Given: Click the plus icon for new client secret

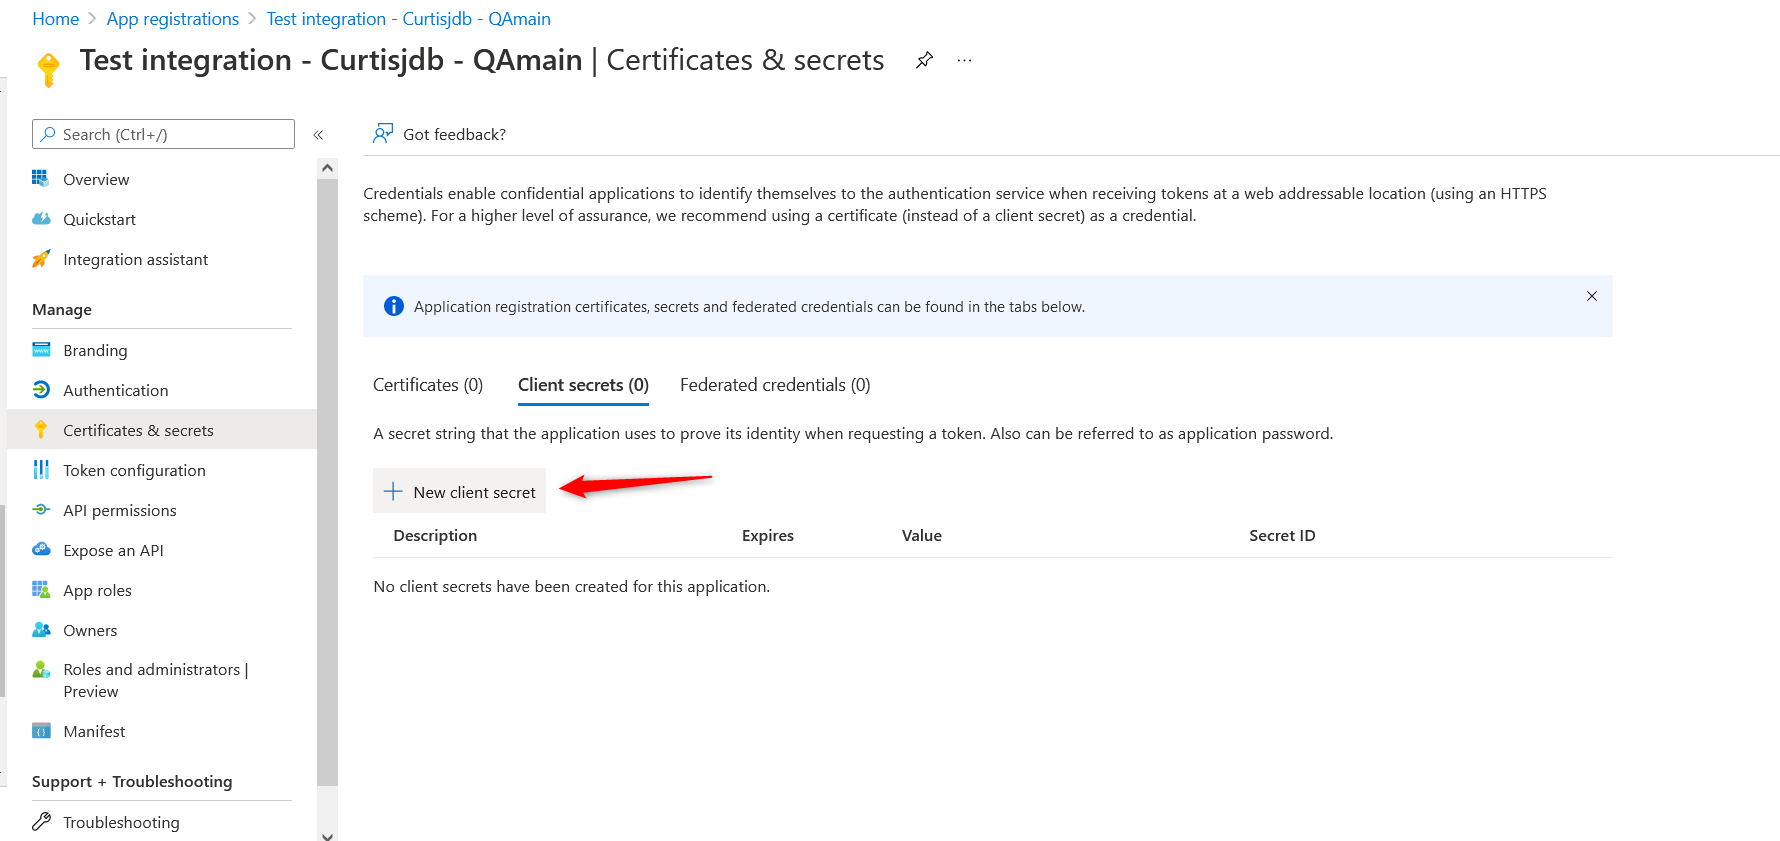Looking at the screenshot, I should pyautogui.click(x=393, y=492).
